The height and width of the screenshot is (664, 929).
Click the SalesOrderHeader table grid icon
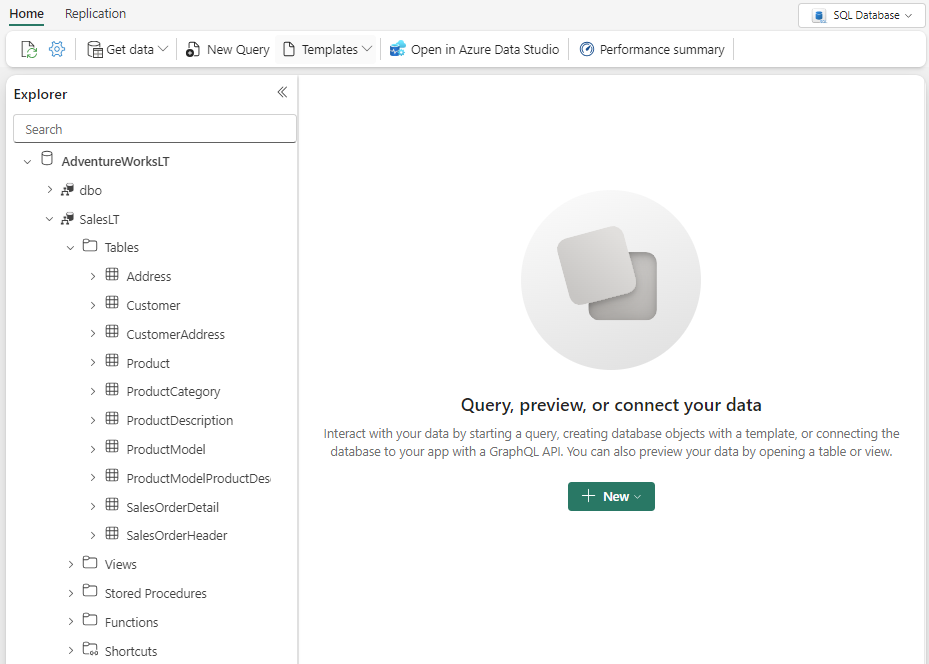112,533
